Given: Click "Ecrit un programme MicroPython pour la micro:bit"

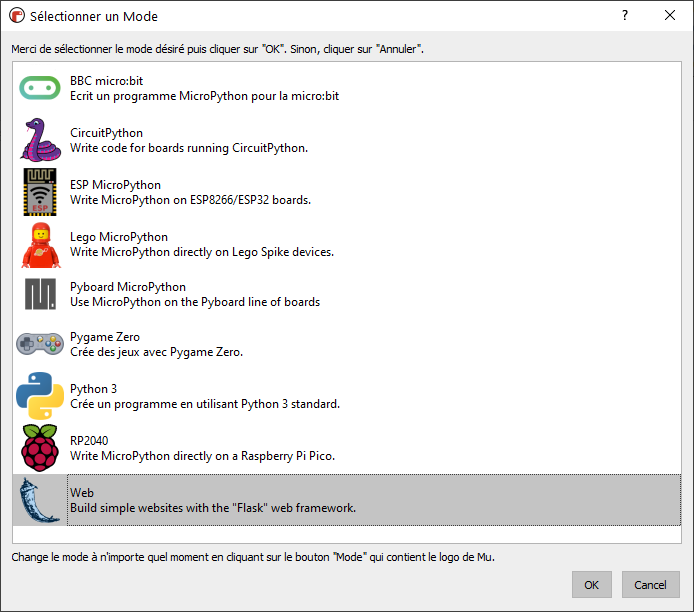Looking at the screenshot, I should 204,96.
